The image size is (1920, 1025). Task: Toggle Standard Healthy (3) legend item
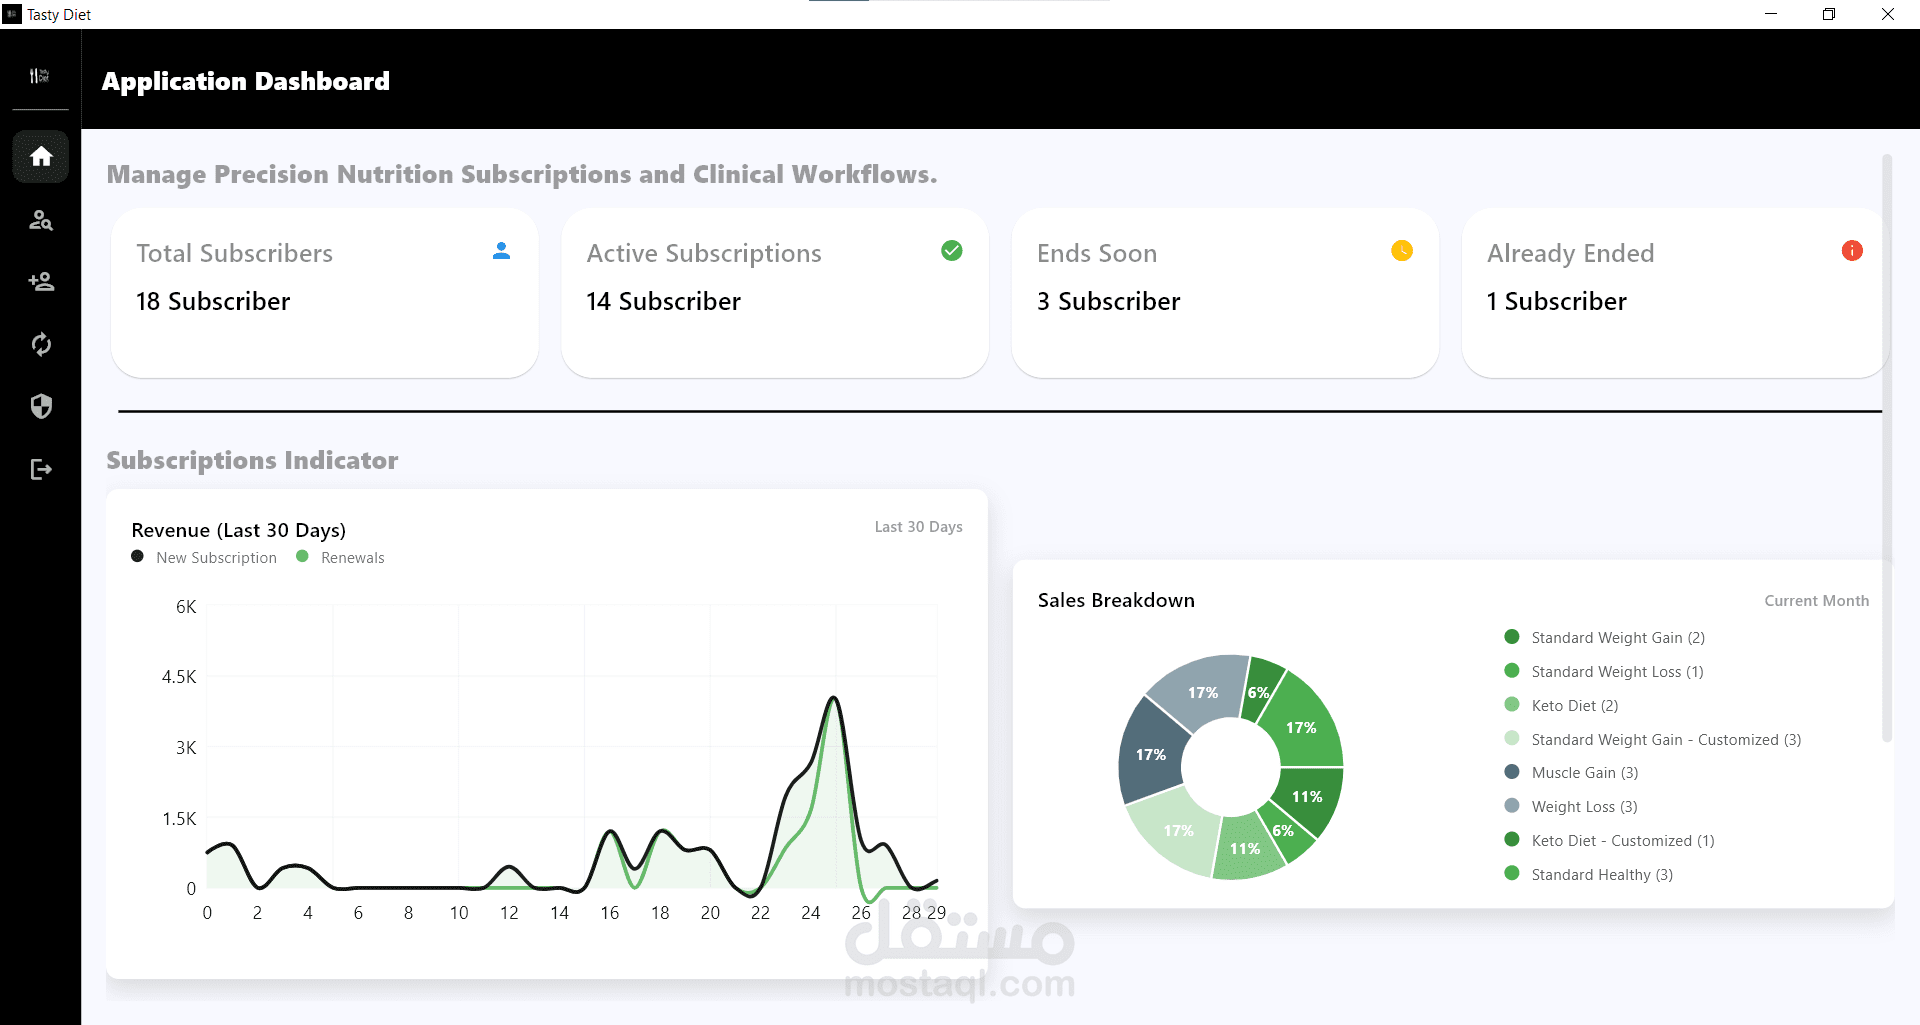pyautogui.click(x=1588, y=875)
